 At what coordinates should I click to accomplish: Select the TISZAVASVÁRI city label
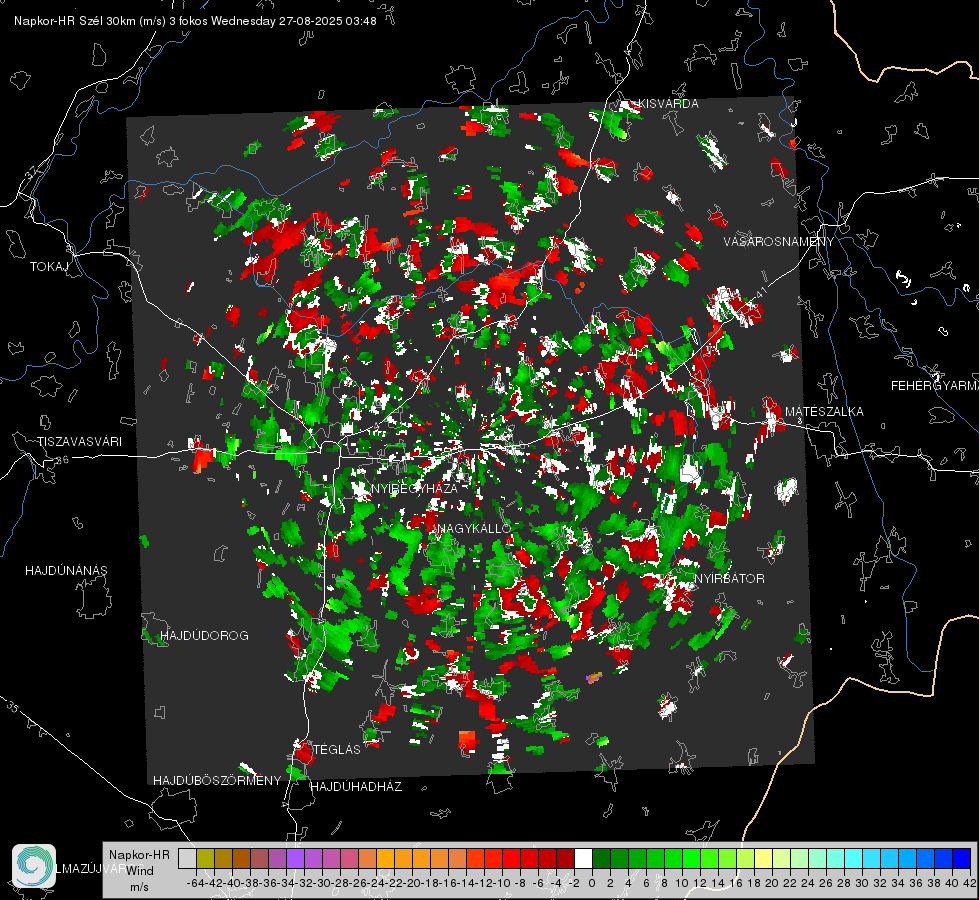pos(79,442)
